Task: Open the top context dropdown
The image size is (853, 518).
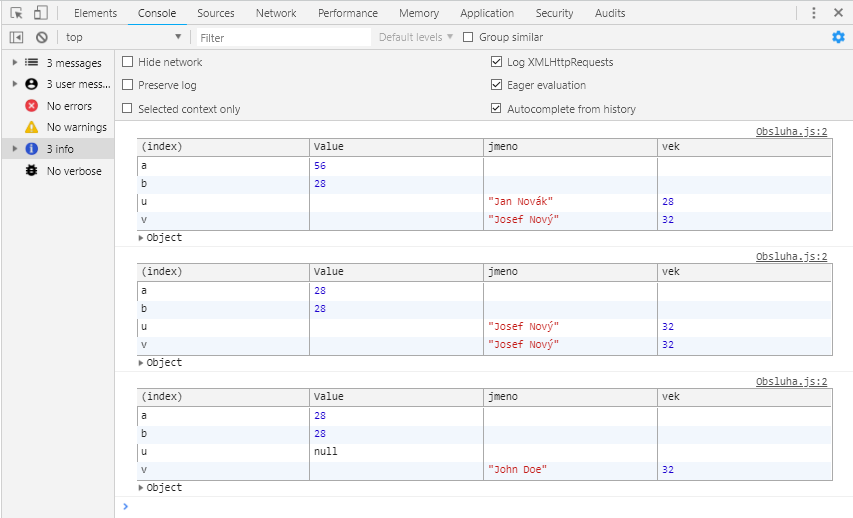Action: [123, 37]
